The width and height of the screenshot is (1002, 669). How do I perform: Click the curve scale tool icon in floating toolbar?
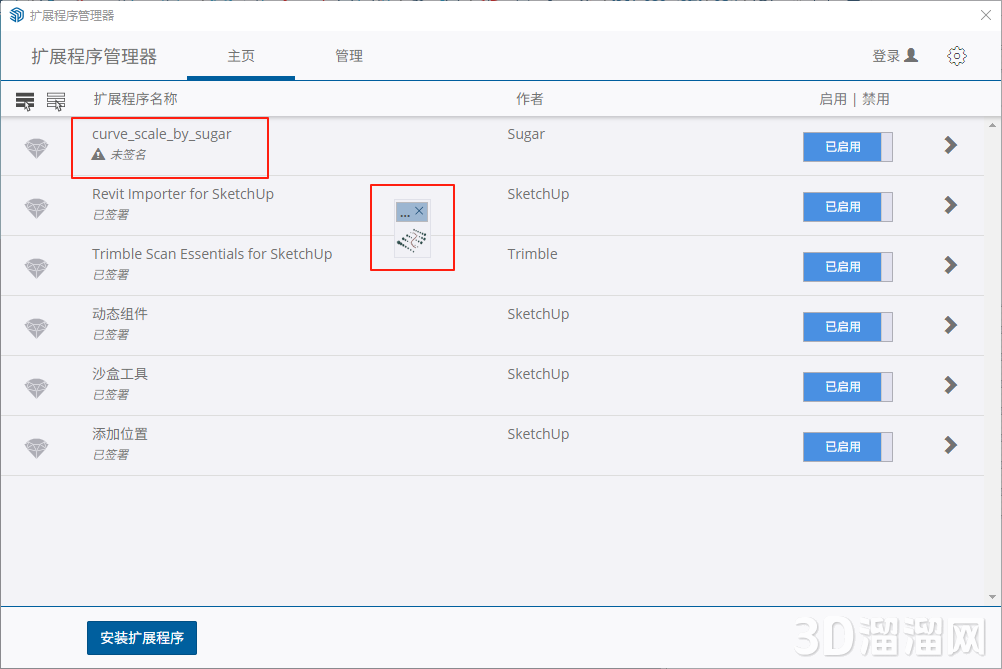(412, 240)
